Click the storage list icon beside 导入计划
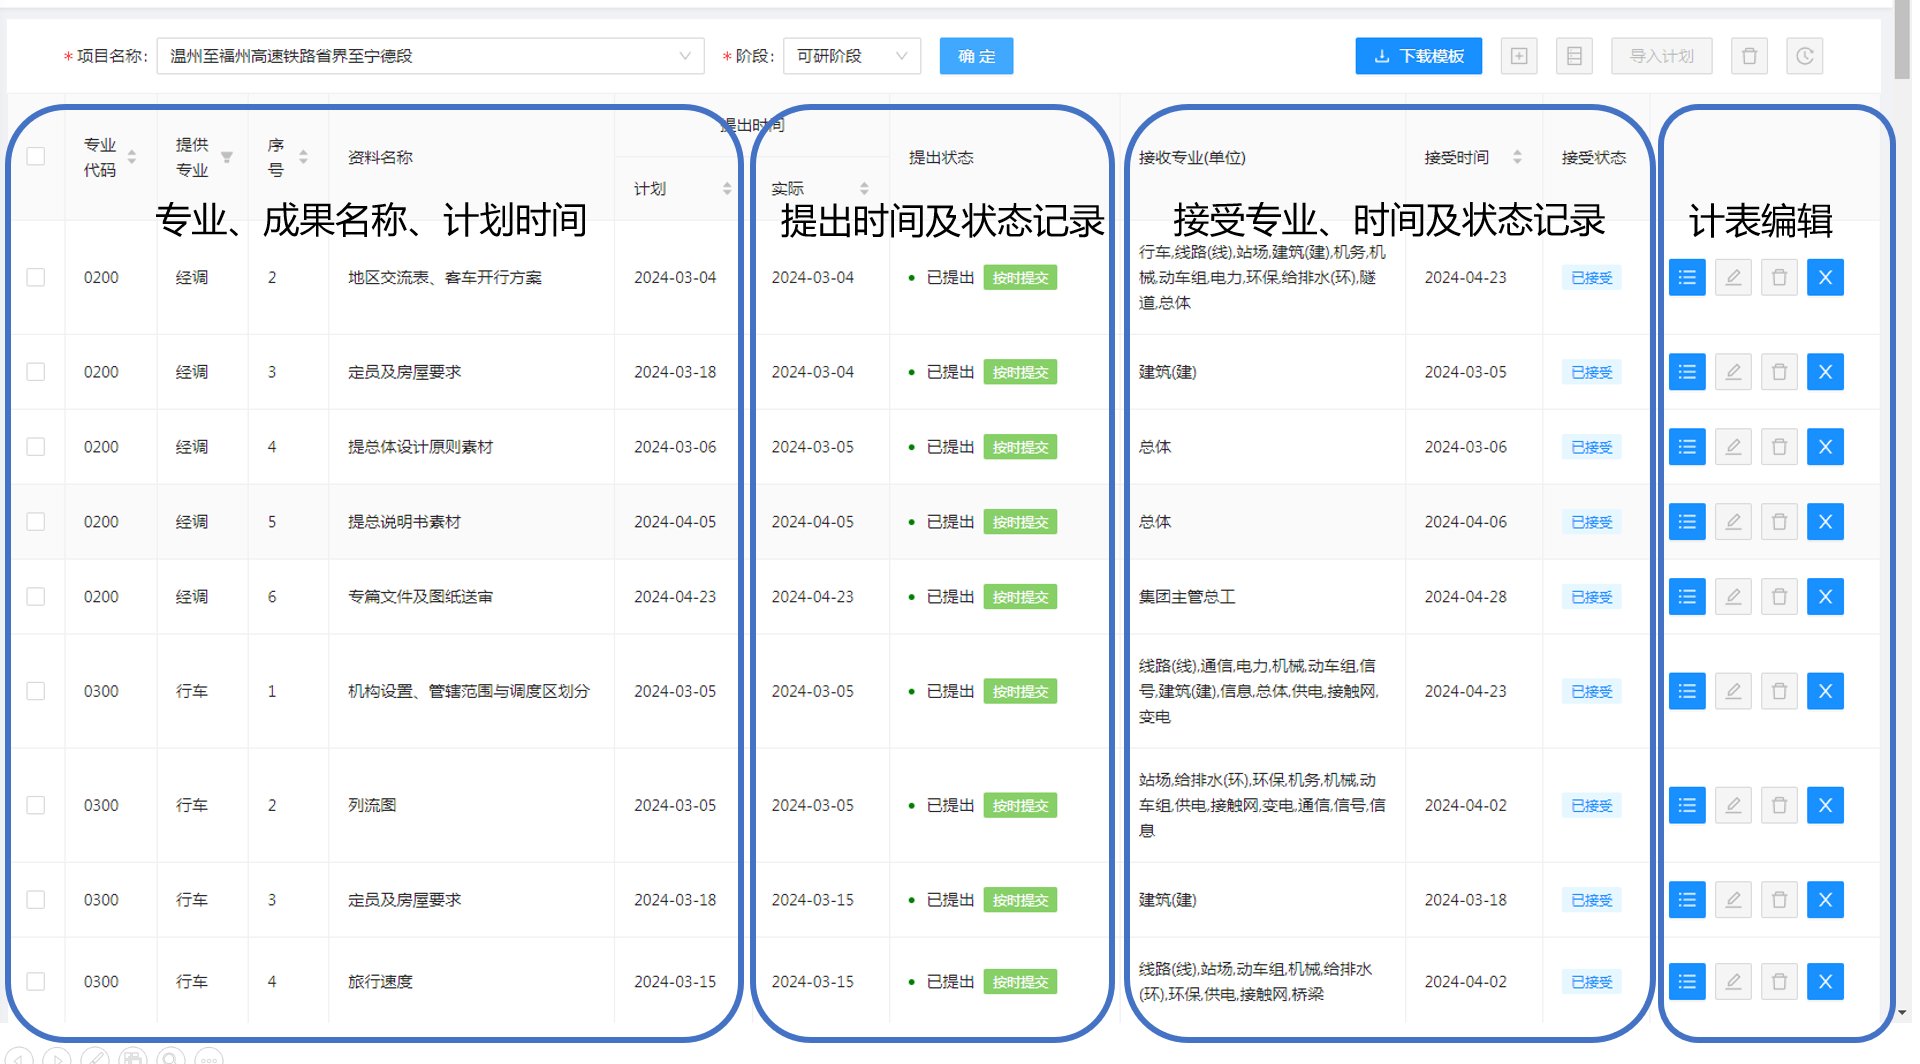This screenshot has height=1064, width=1920. point(1574,56)
